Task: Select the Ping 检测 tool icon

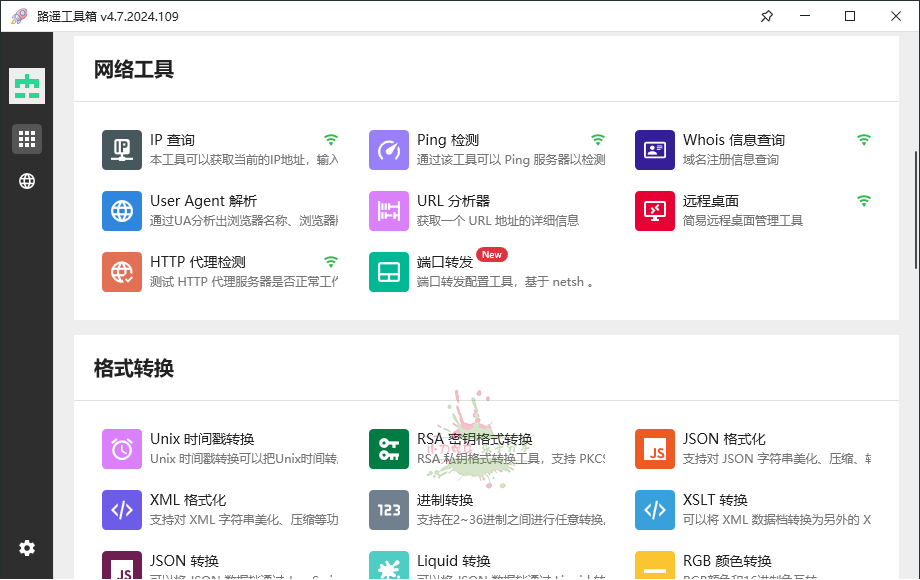Action: [389, 150]
